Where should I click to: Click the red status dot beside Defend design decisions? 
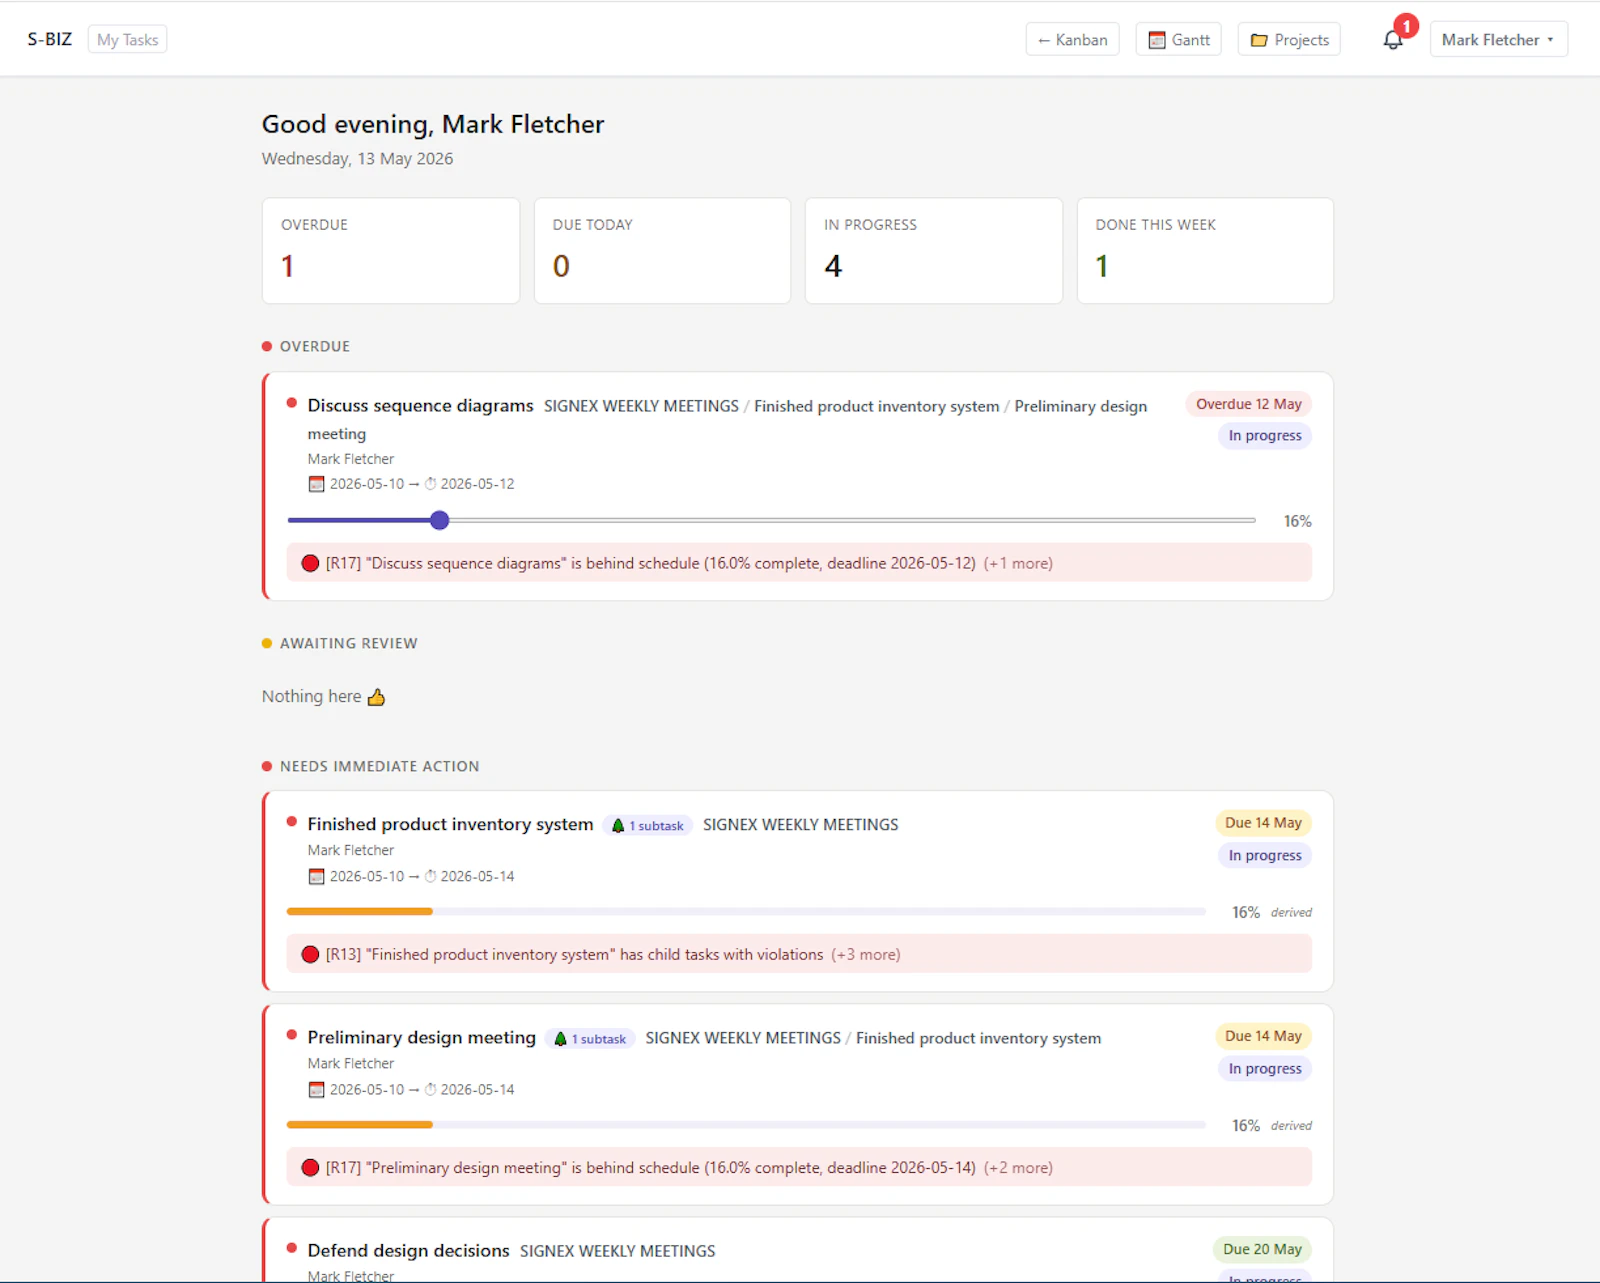click(x=292, y=1248)
